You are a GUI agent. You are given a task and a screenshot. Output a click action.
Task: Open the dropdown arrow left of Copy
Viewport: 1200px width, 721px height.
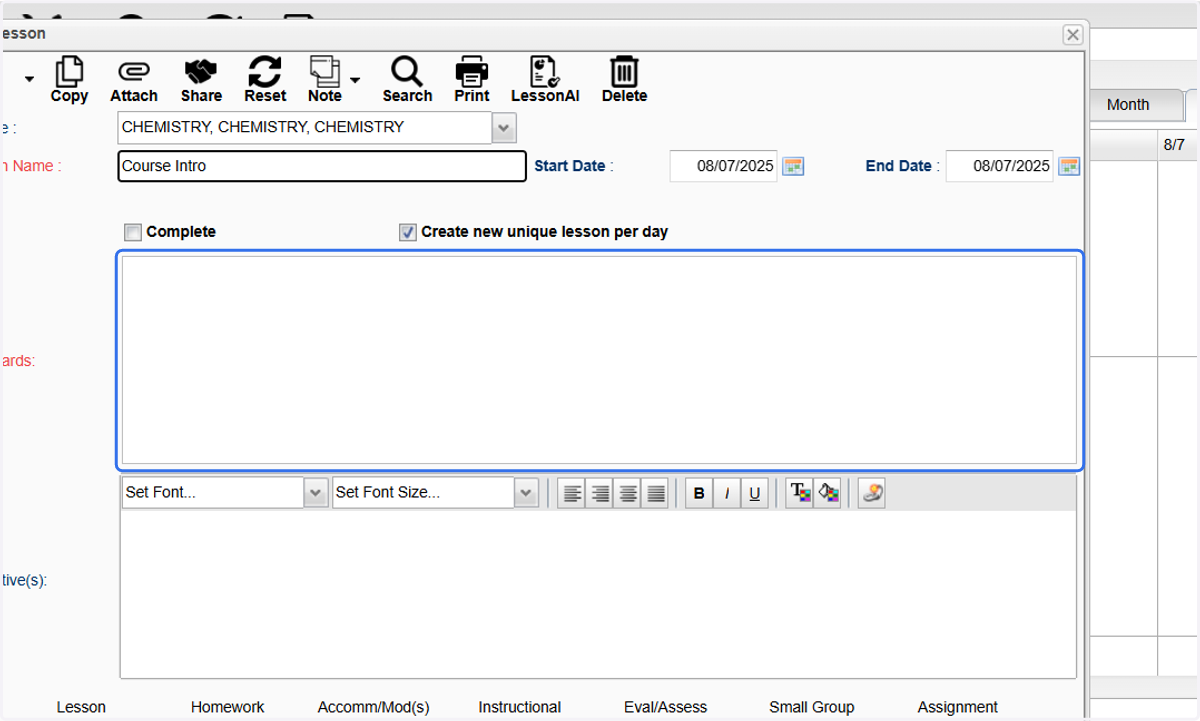coord(29,80)
